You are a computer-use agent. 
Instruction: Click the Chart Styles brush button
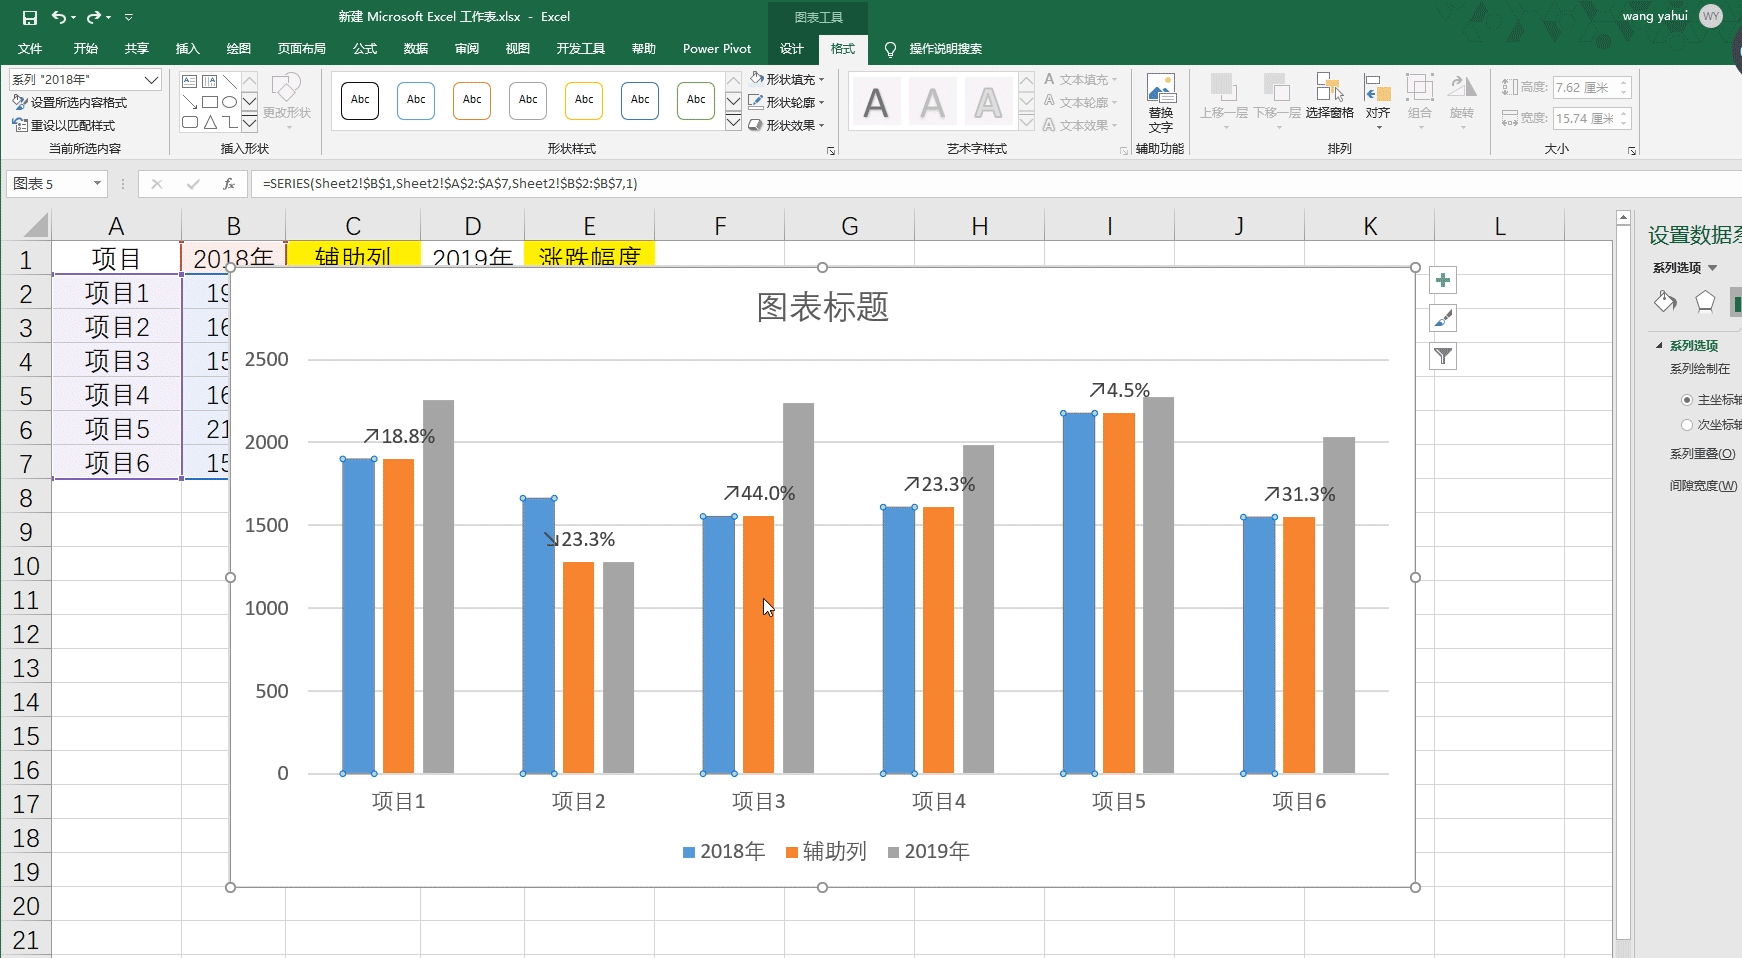click(1443, 318)
